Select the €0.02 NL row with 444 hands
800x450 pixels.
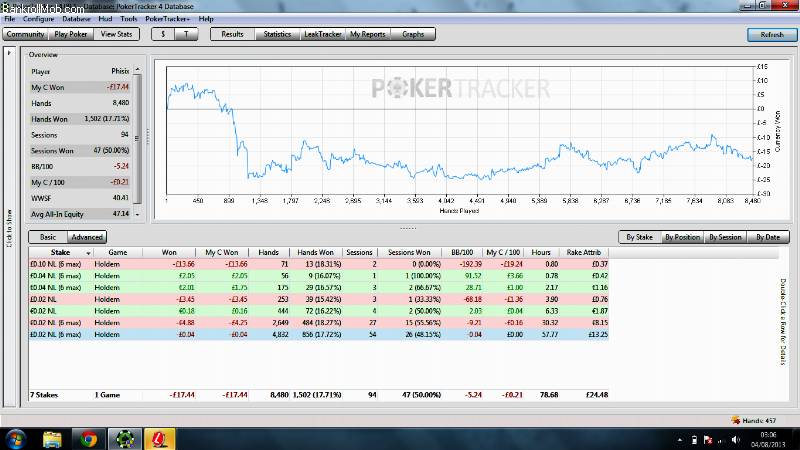pos(318,311)
